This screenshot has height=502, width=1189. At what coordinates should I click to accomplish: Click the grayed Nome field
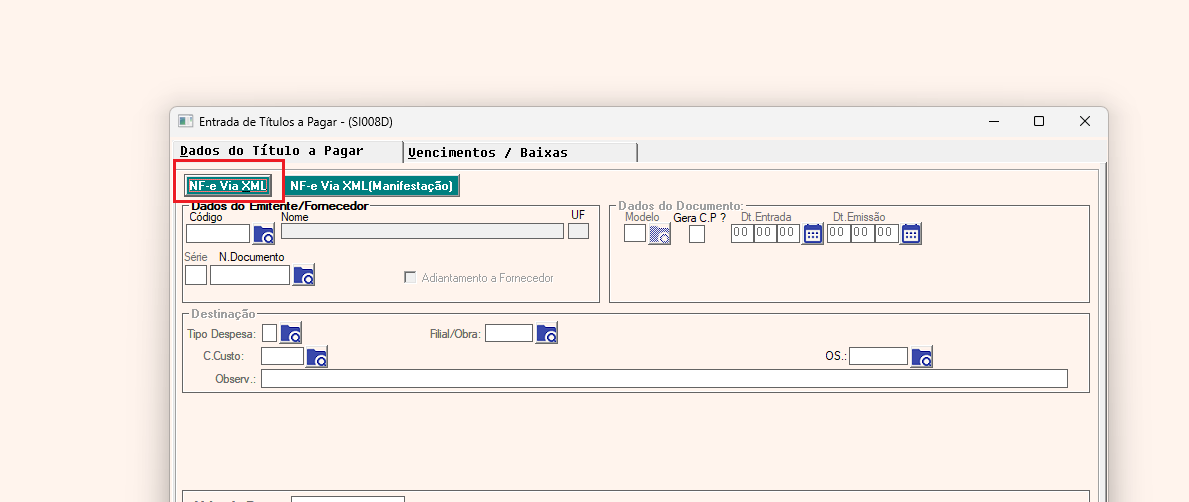point(422,231)
